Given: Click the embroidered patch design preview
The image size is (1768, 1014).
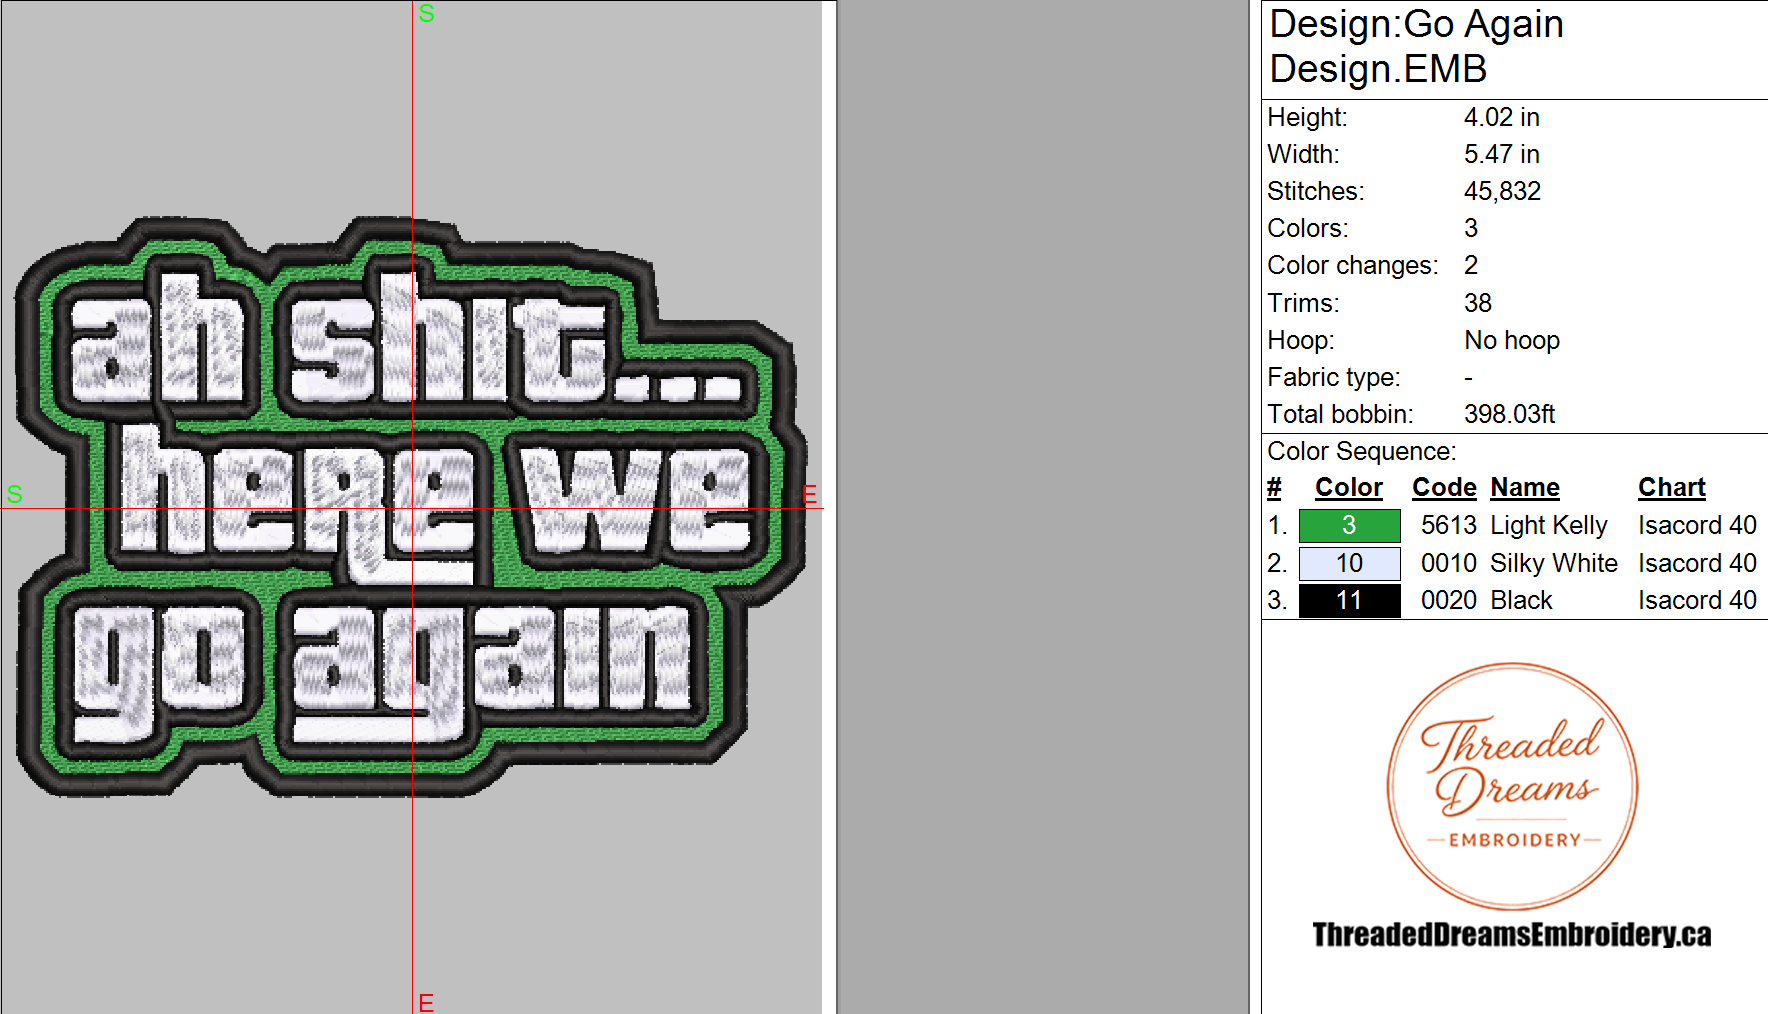Looking at the screenshot, I should tap(411, 507).
